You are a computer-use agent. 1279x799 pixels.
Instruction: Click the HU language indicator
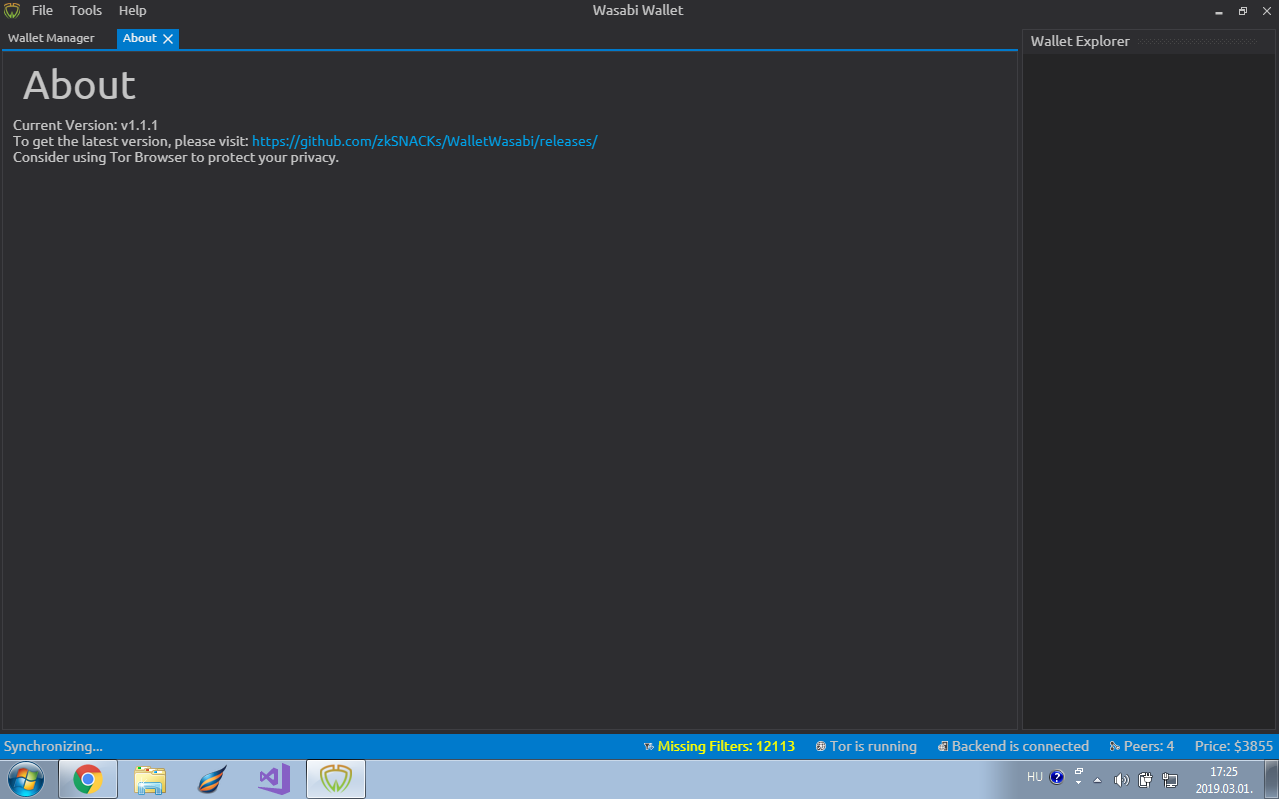(1035, 777)
